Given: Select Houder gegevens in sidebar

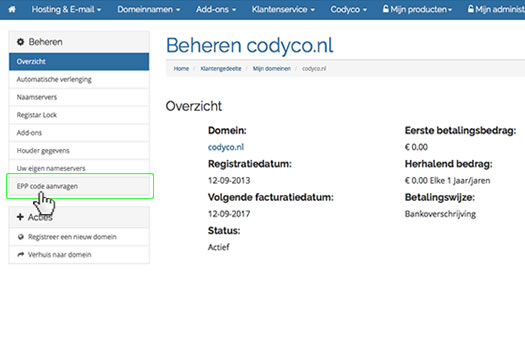Looking at the screenshot, I should click(x=79, y=151).
